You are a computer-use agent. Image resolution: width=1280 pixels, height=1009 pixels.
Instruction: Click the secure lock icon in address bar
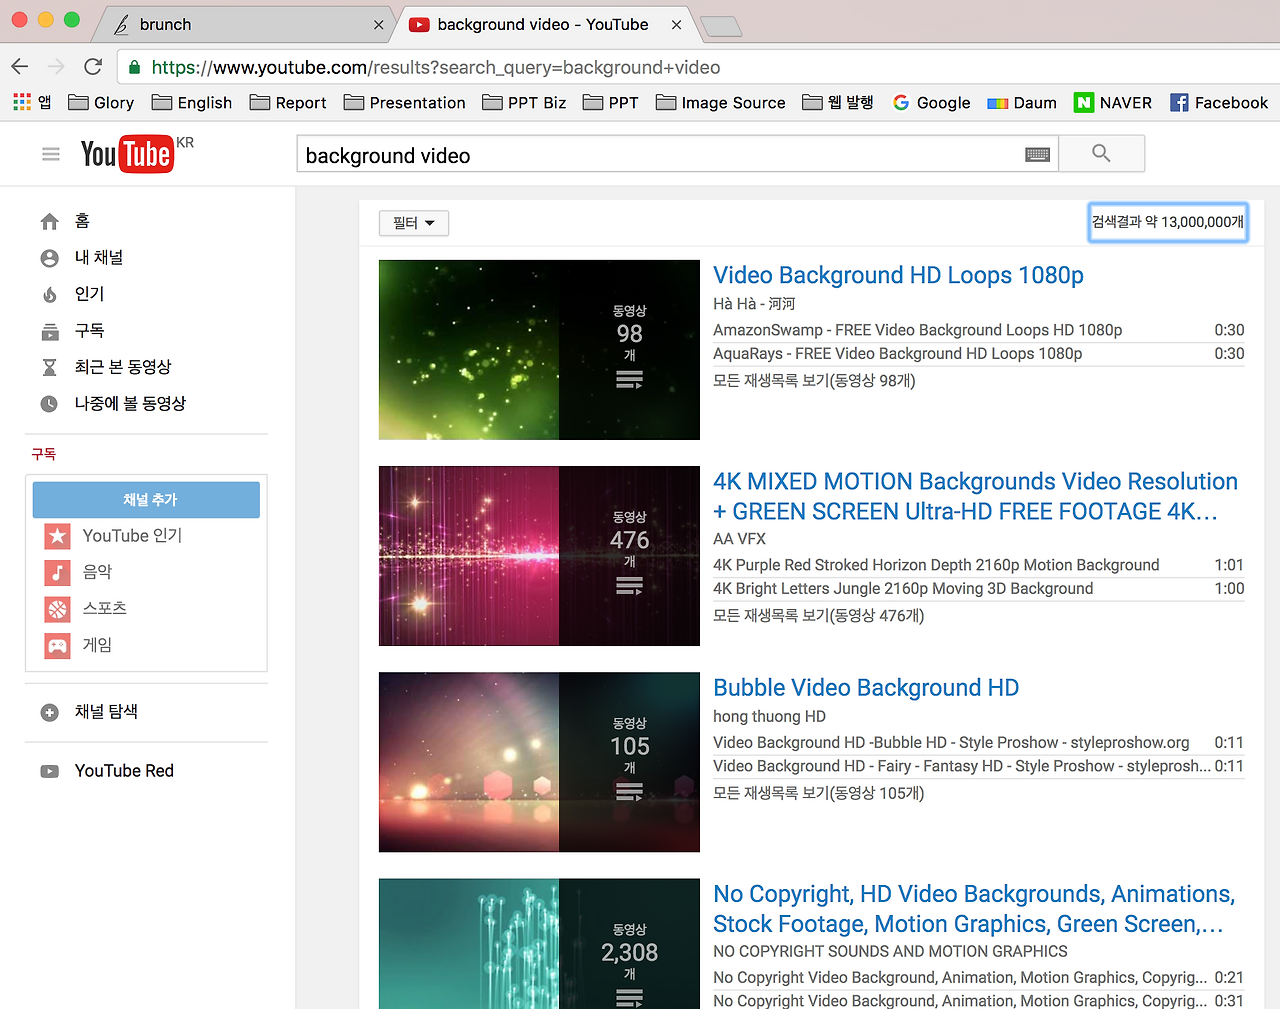pyautogui.click(x=134, y=67)
